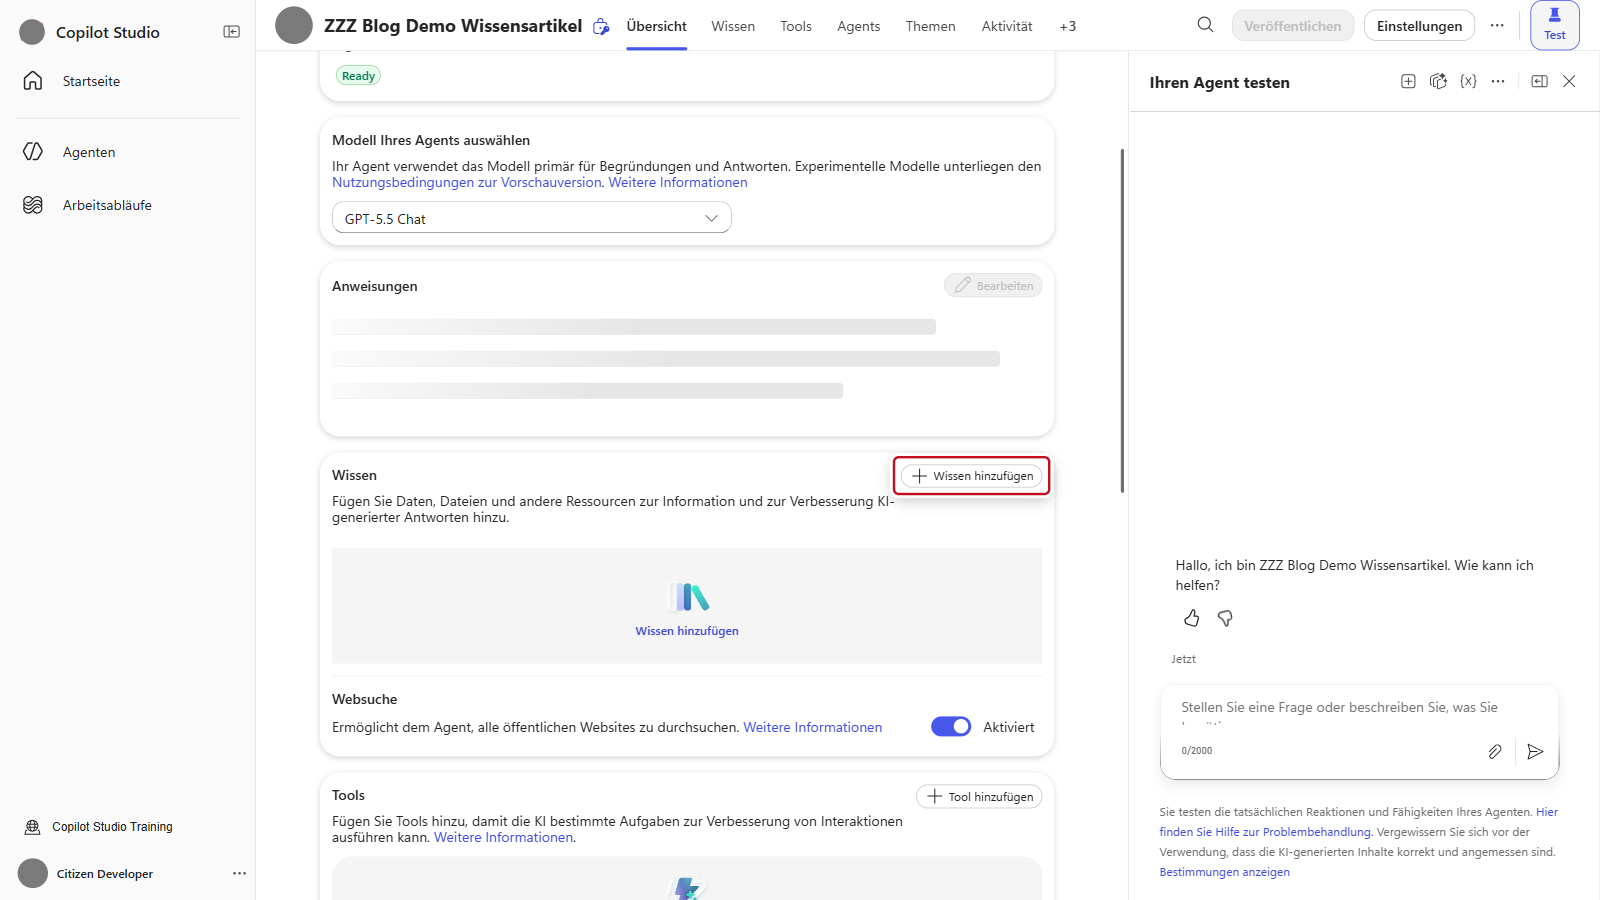Switch to the Themen tab
Image resolution: width=1600 pixels, height=900 pixels.
(x=931, y=26)
